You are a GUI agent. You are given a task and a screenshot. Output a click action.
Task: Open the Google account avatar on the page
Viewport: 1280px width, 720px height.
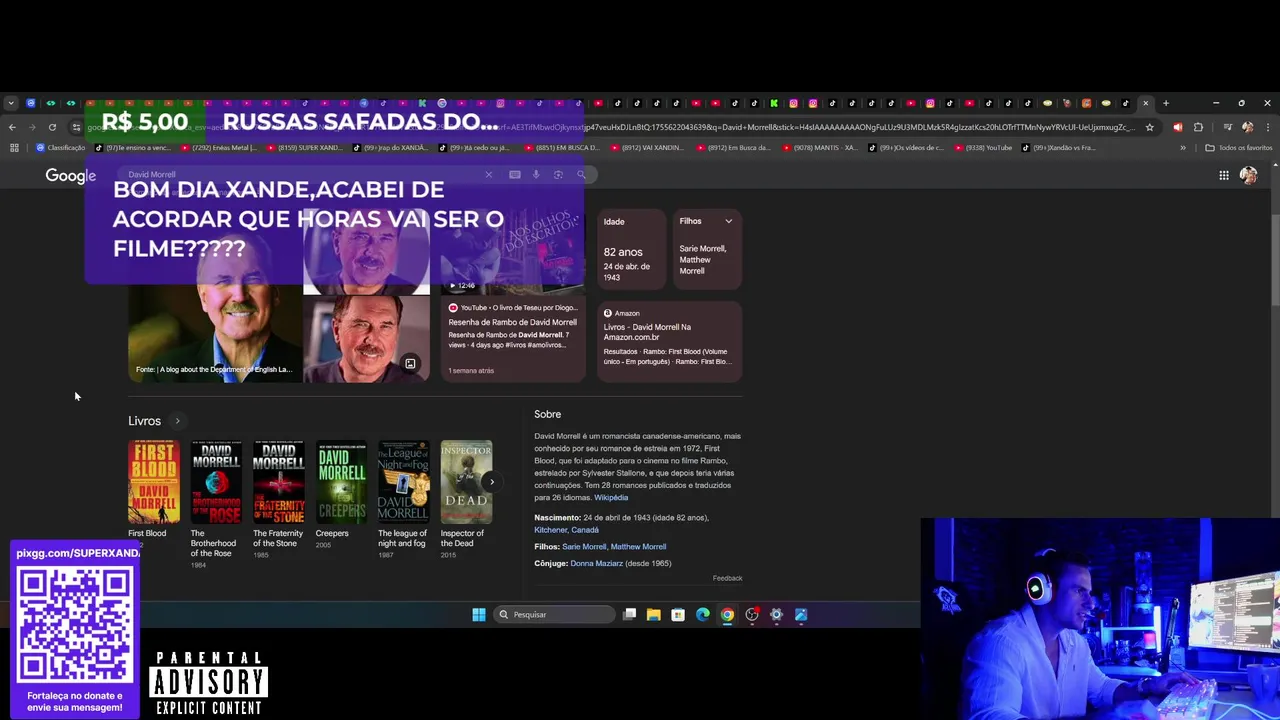(x=1248, y=175)
